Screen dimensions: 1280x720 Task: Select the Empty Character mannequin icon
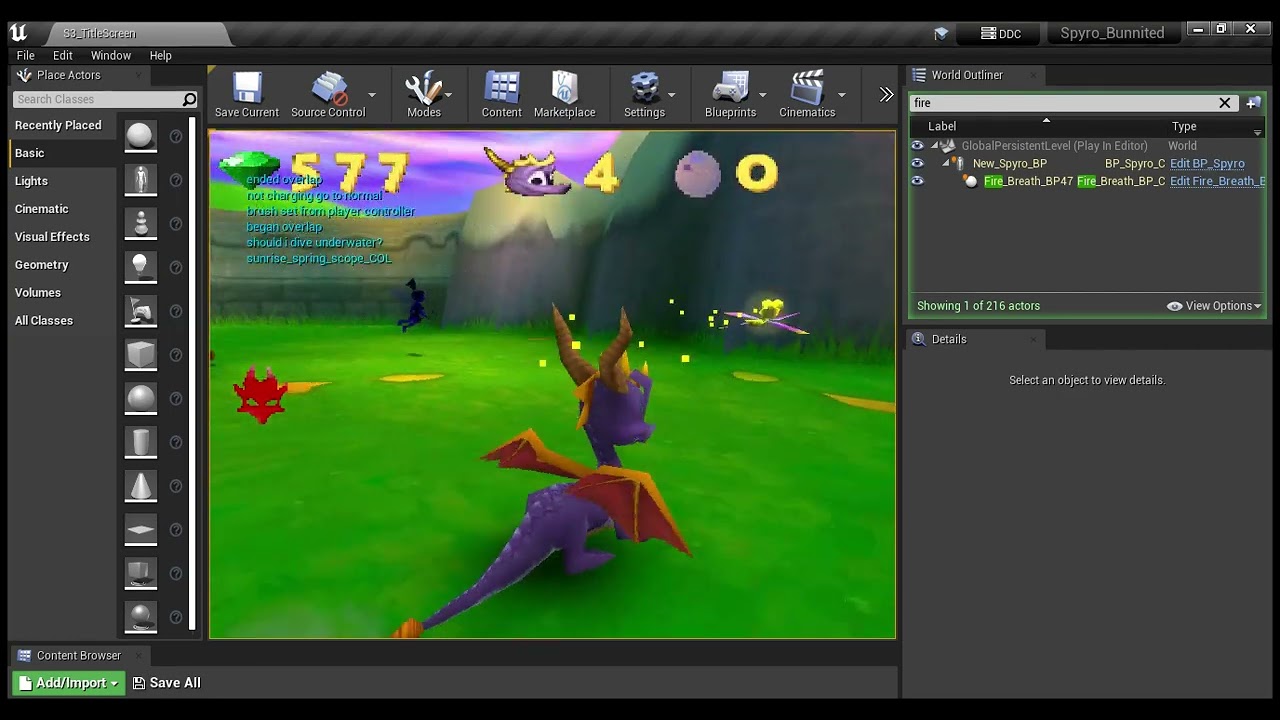coord(141,180)
